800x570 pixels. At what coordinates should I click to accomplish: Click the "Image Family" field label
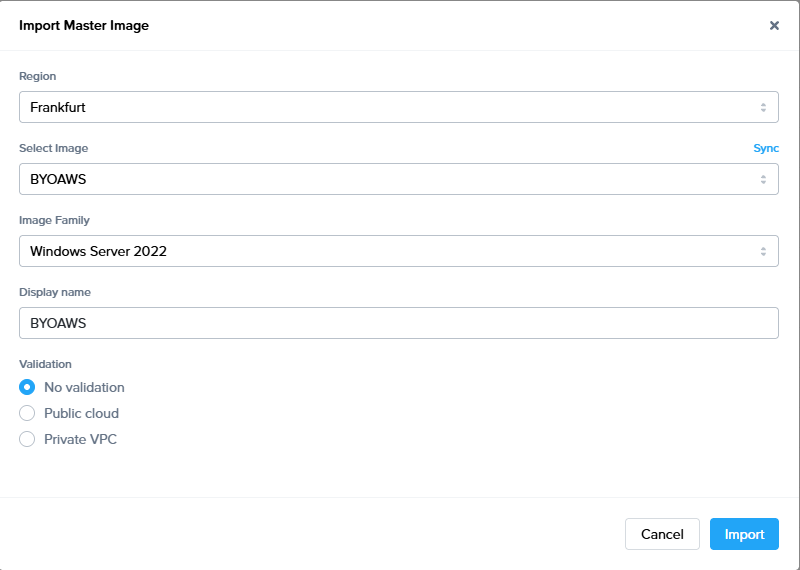coord(55,220)
